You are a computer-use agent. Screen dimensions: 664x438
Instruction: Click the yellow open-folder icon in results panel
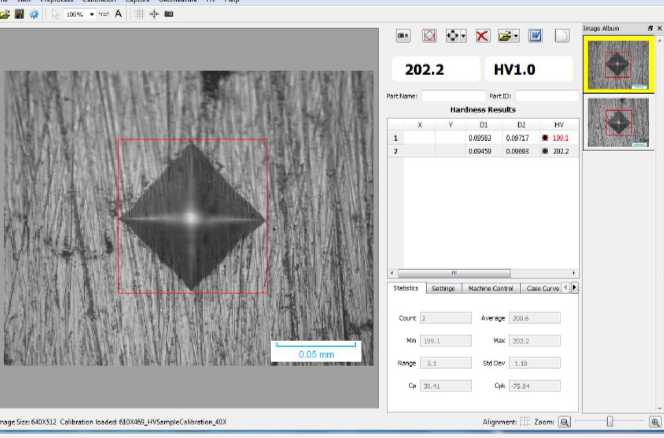[x=505, y=36]
